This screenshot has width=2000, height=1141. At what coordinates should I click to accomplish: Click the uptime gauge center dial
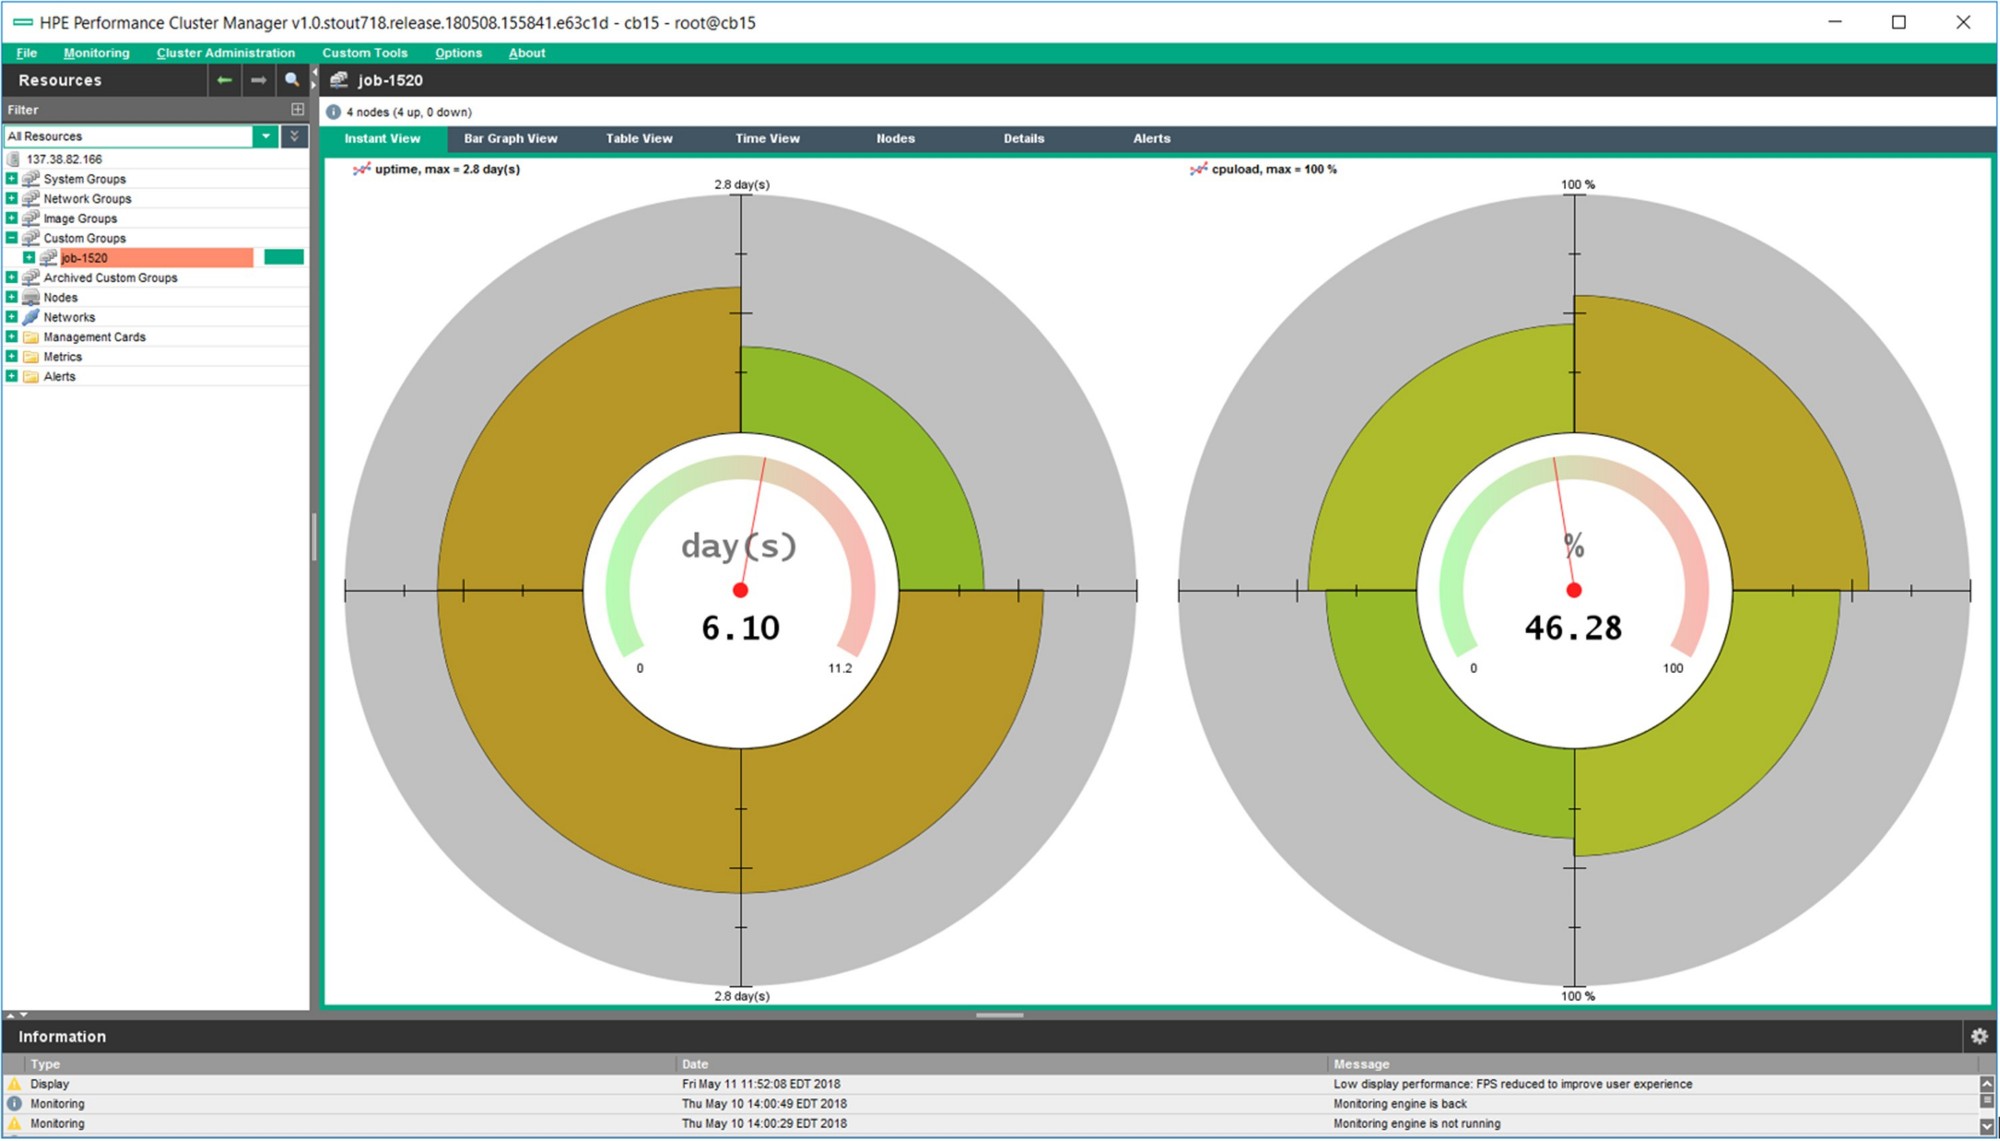tap(740, 590)
